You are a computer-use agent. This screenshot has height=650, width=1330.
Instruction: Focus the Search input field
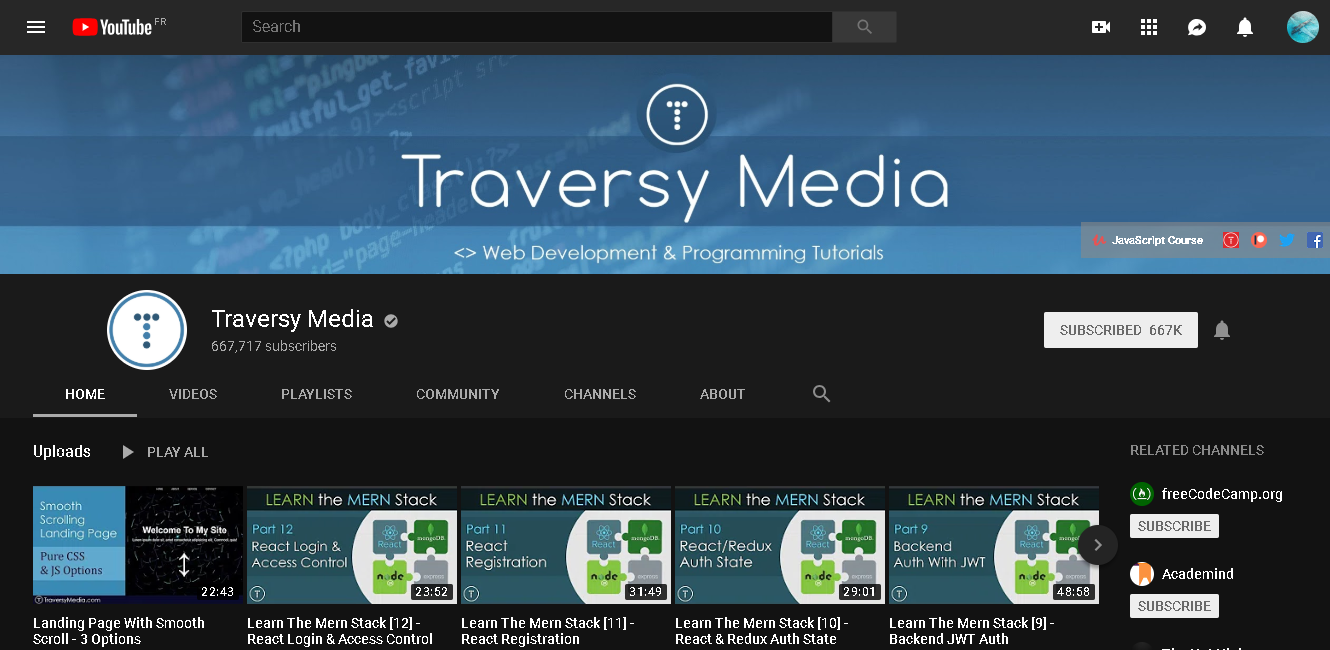coord(537,27)
